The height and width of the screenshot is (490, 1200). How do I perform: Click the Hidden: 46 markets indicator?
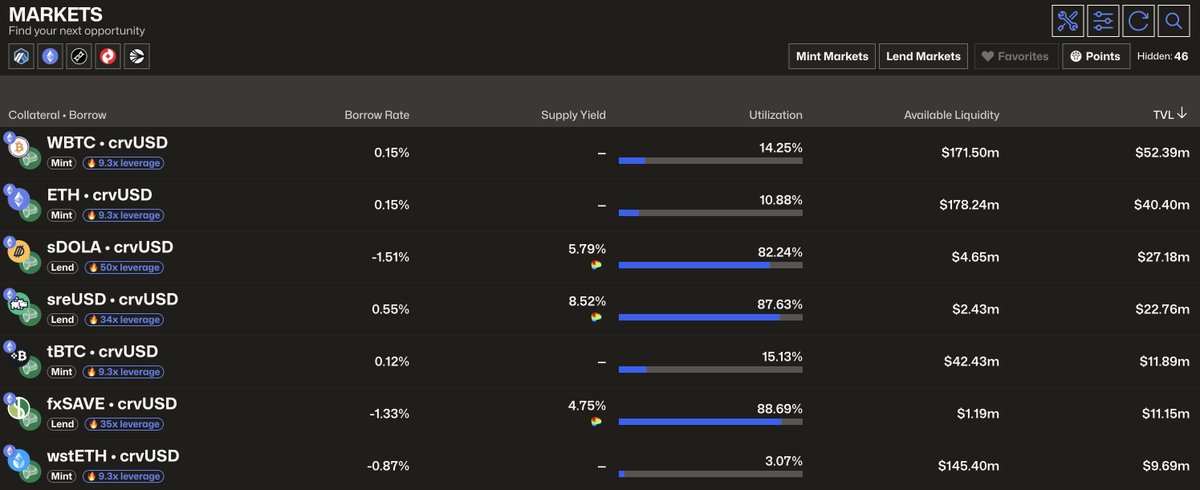pos(1163,56)
